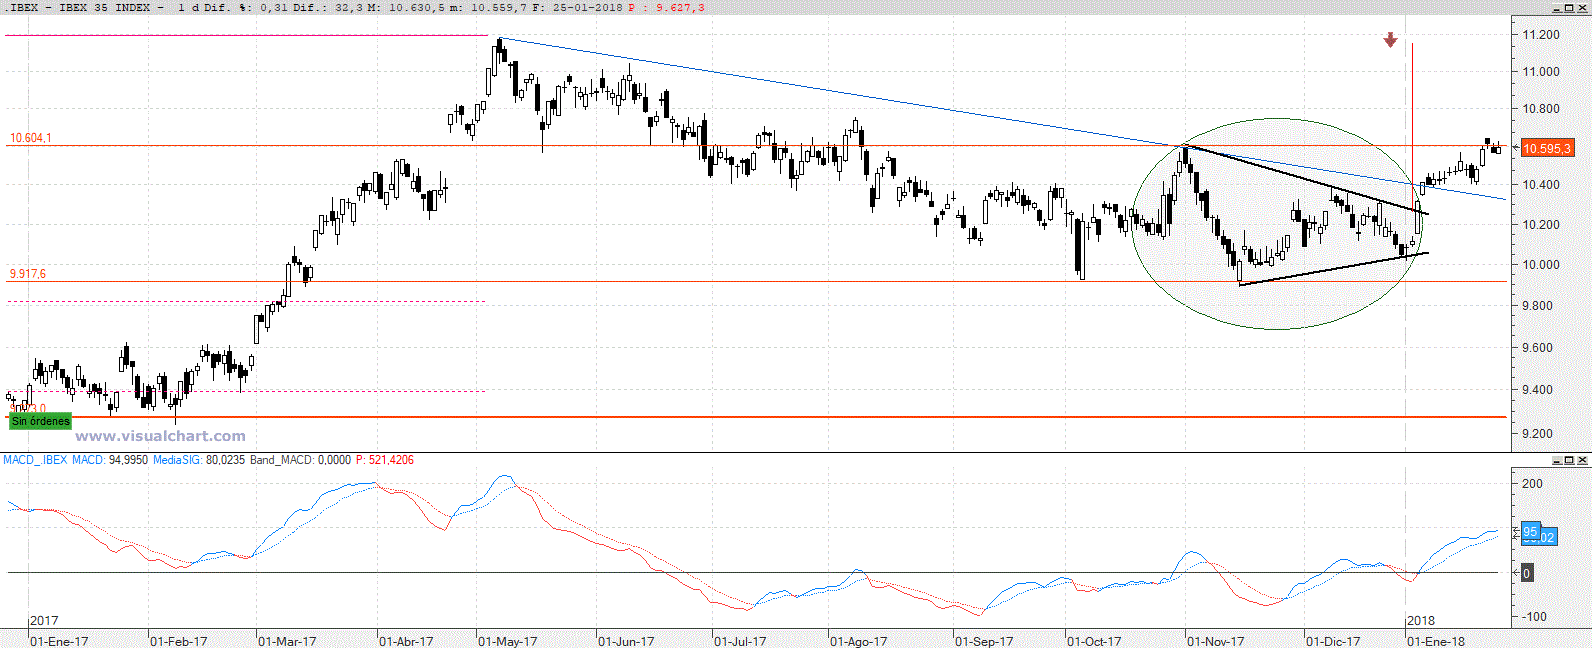Maximize the MACD indicator panel
The image size is (1592, 648).
click(x=1569, y=460)
